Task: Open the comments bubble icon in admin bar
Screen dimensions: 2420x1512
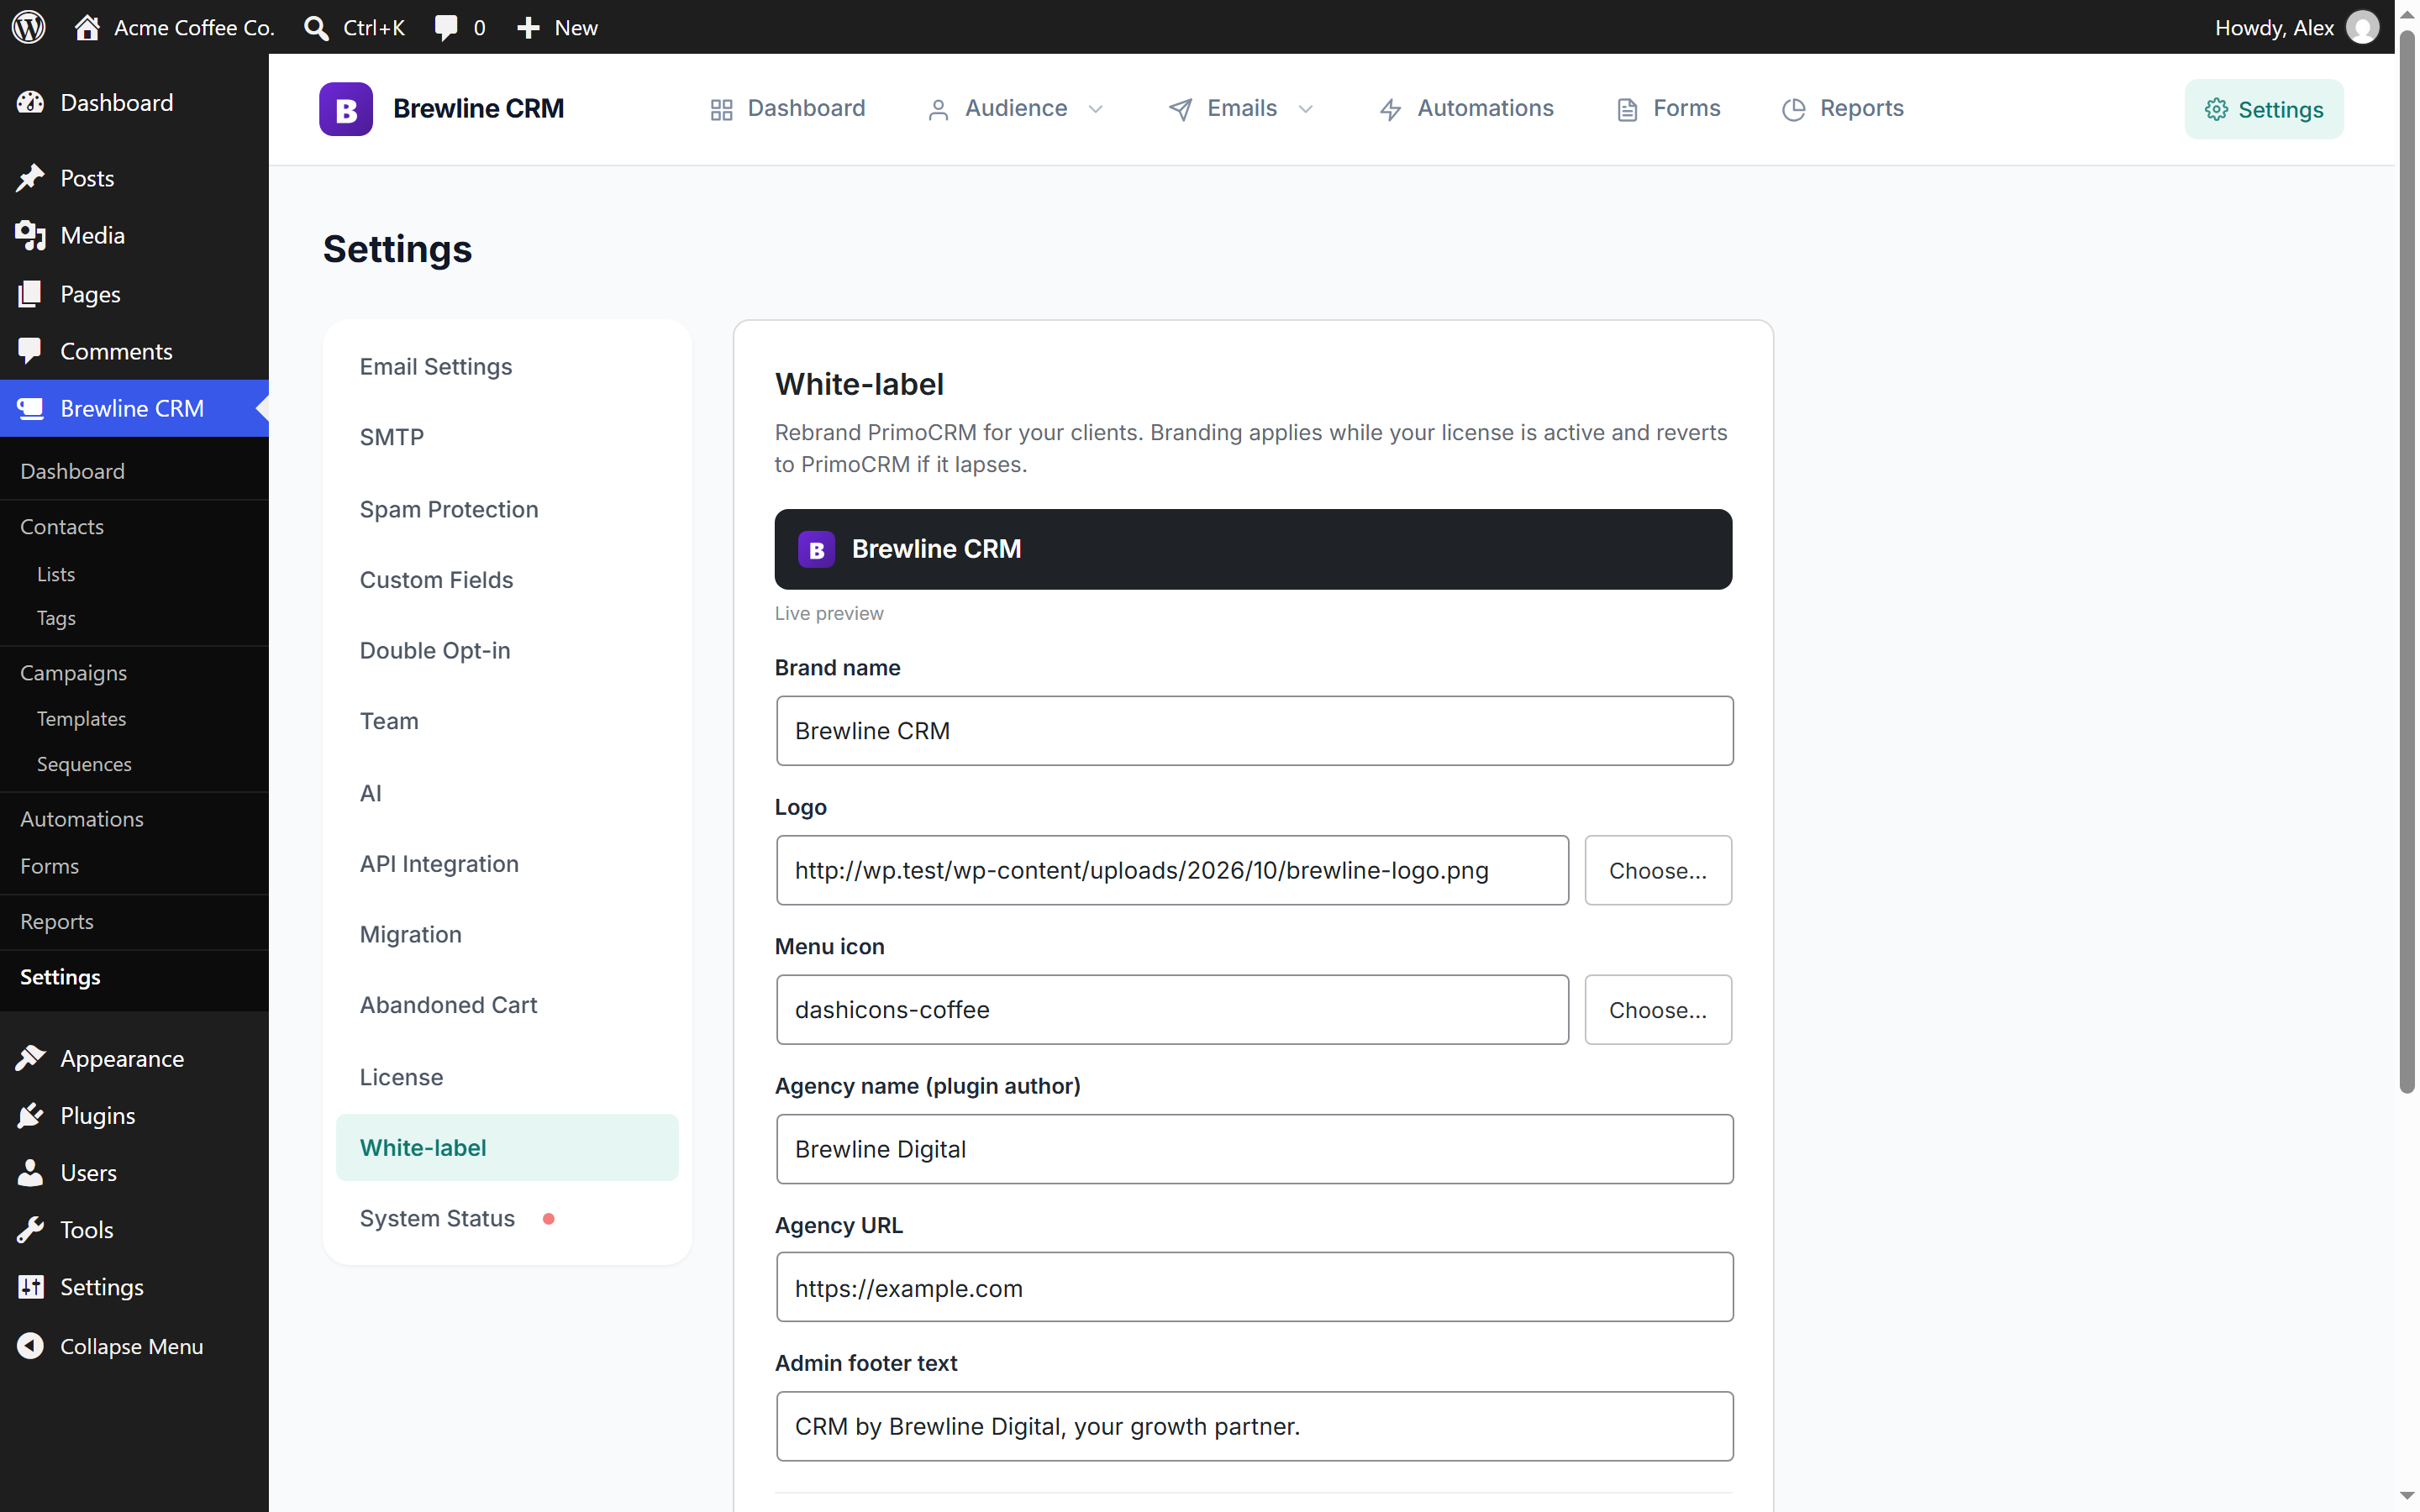Action: (446, 27)
